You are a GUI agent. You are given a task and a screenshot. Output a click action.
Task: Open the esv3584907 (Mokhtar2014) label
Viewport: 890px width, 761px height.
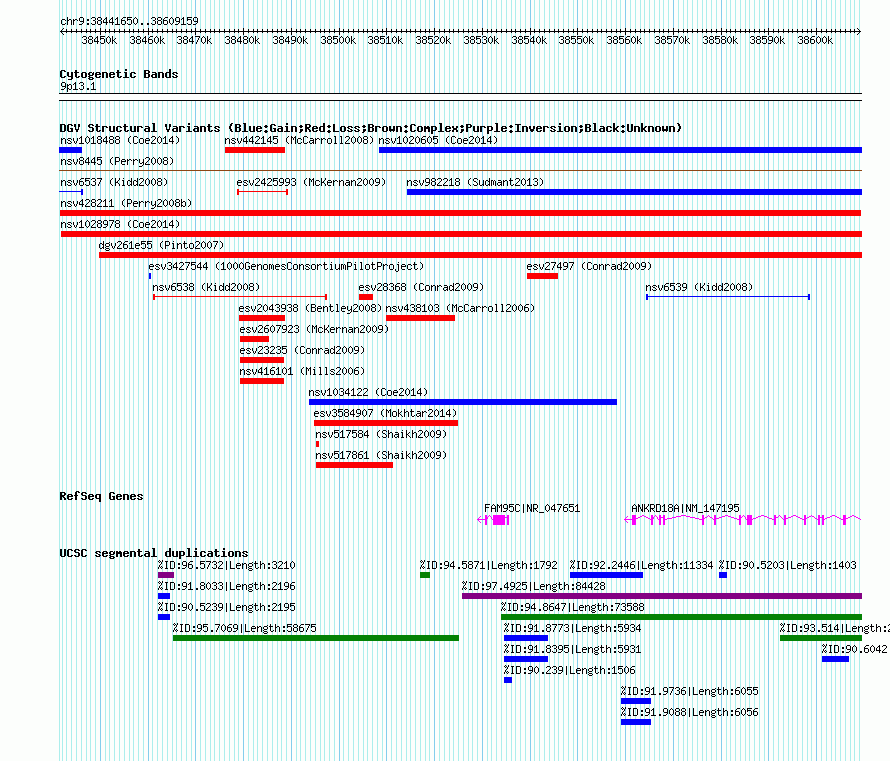pos(385,413)
